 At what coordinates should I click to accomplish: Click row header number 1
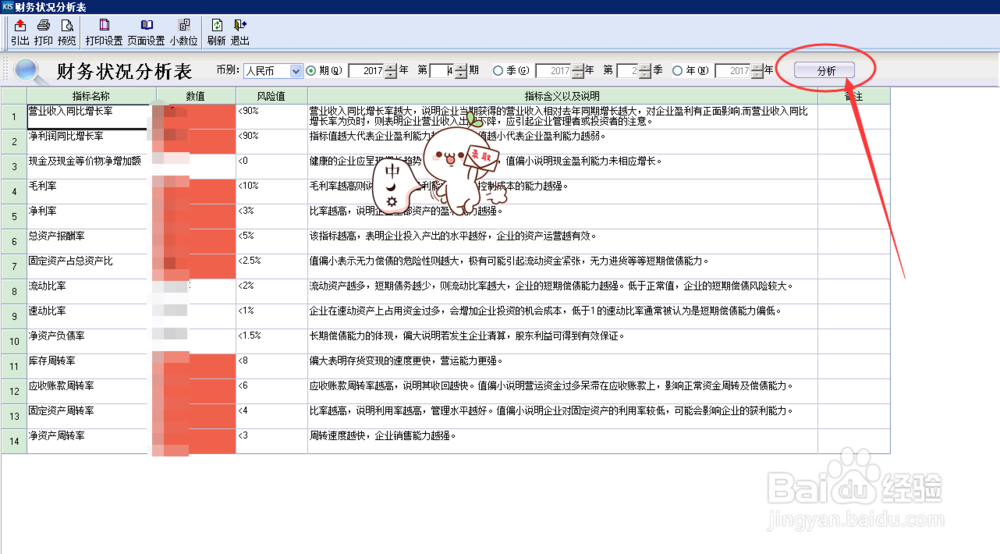click(13, 117)
